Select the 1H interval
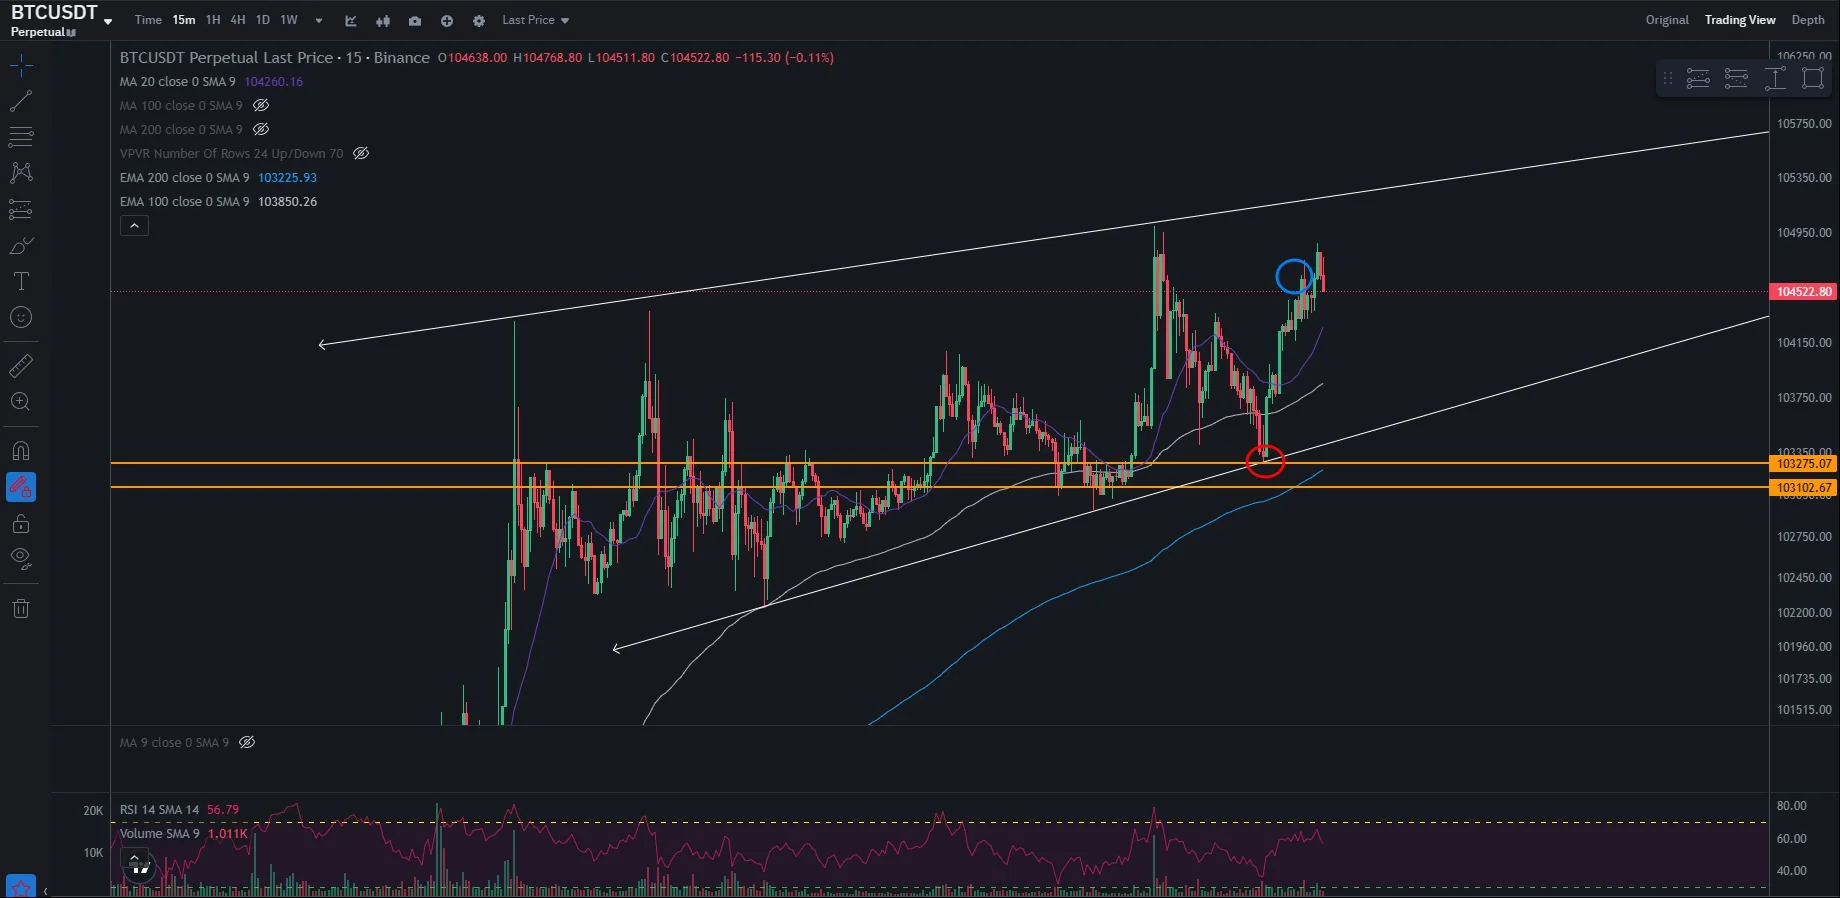 (x=213, y=20)
